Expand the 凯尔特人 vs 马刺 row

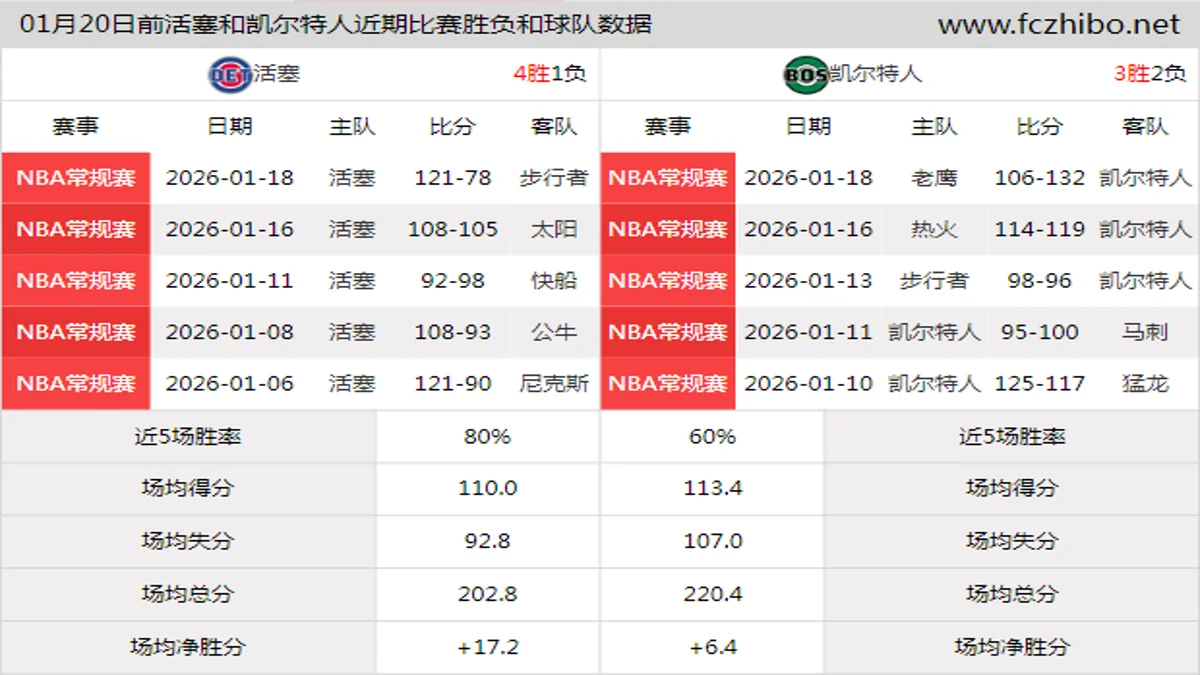900,332
